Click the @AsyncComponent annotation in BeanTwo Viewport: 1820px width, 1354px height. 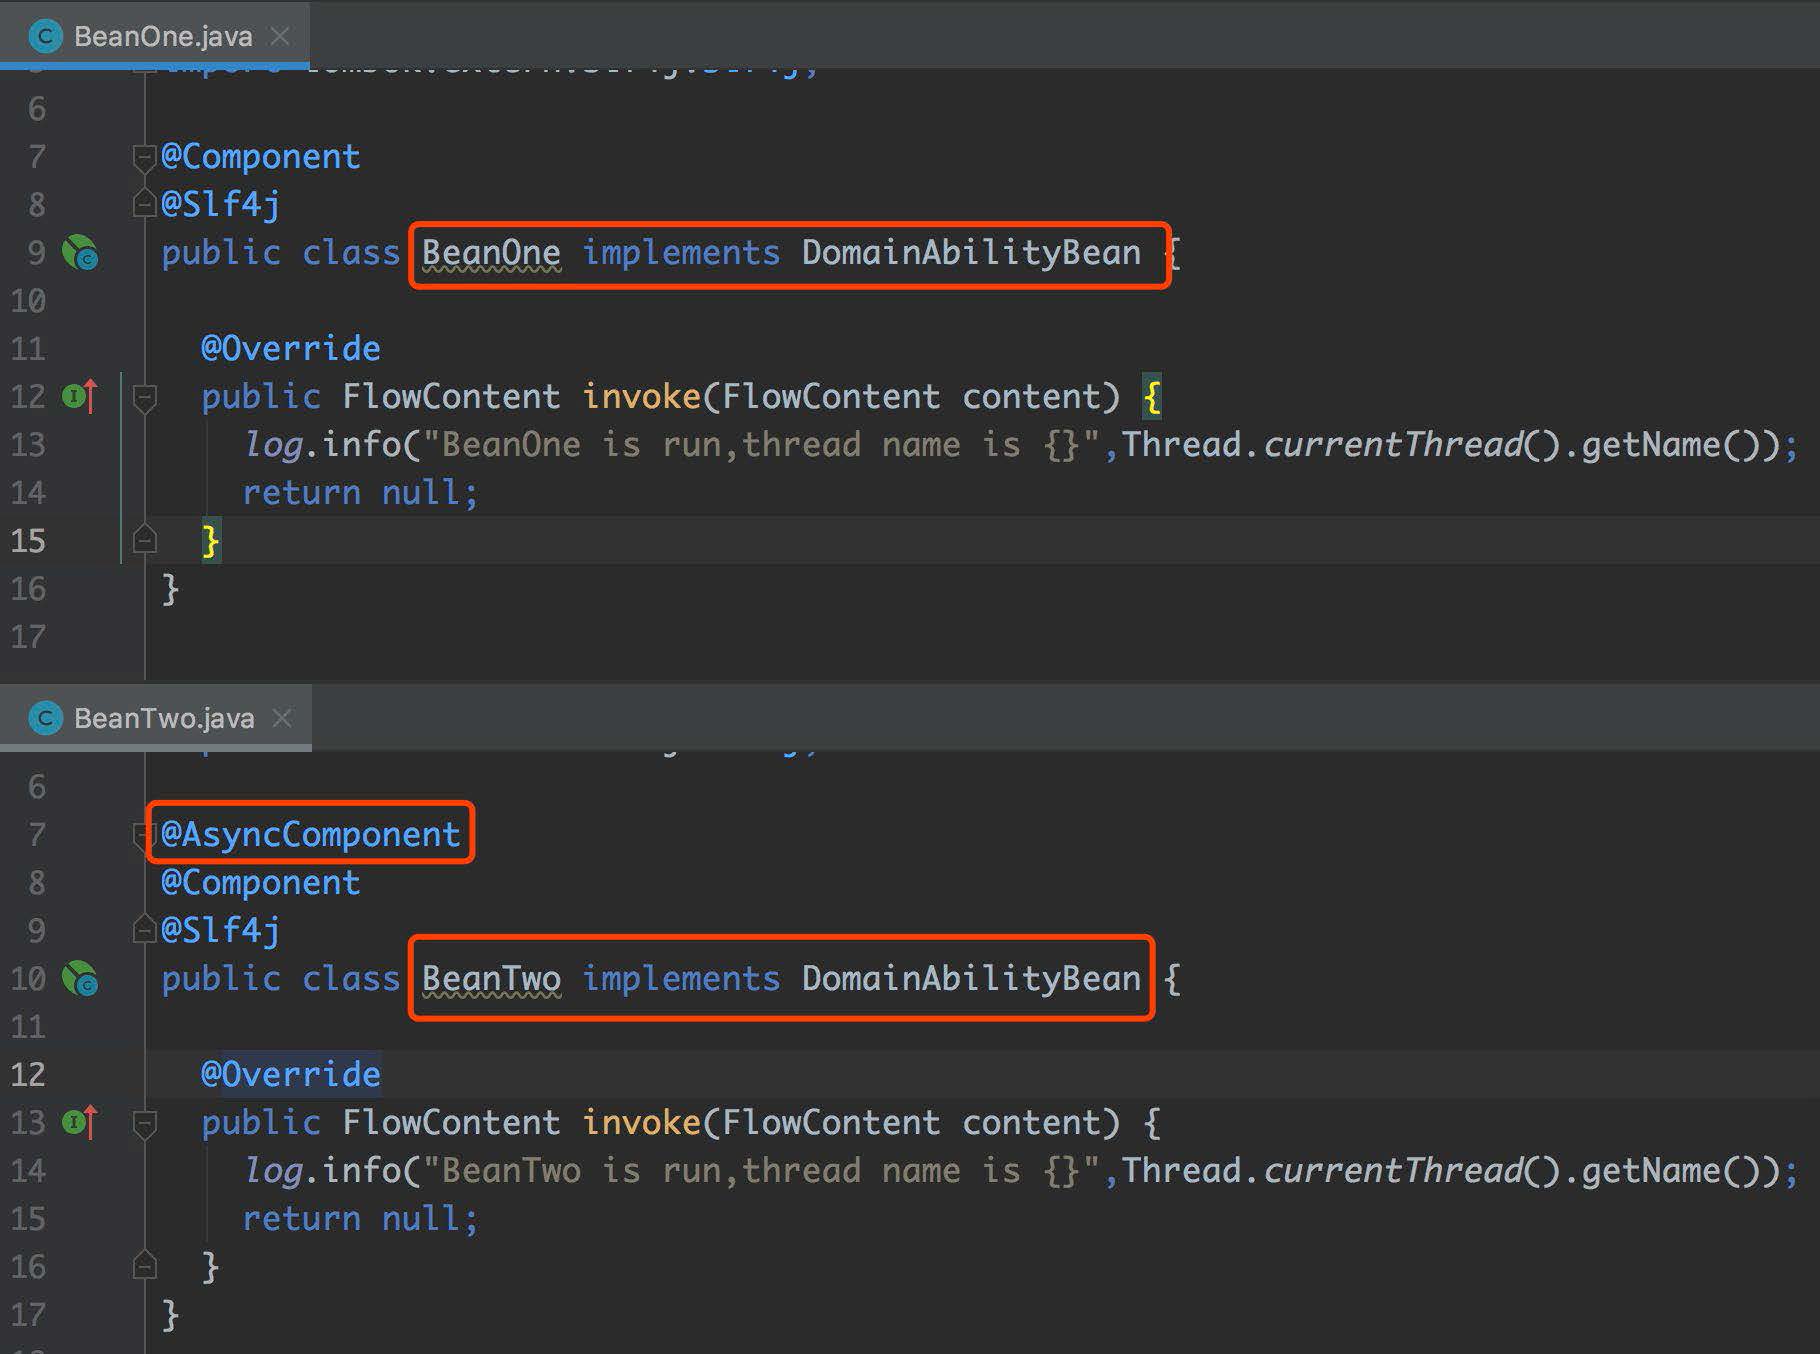310,834
